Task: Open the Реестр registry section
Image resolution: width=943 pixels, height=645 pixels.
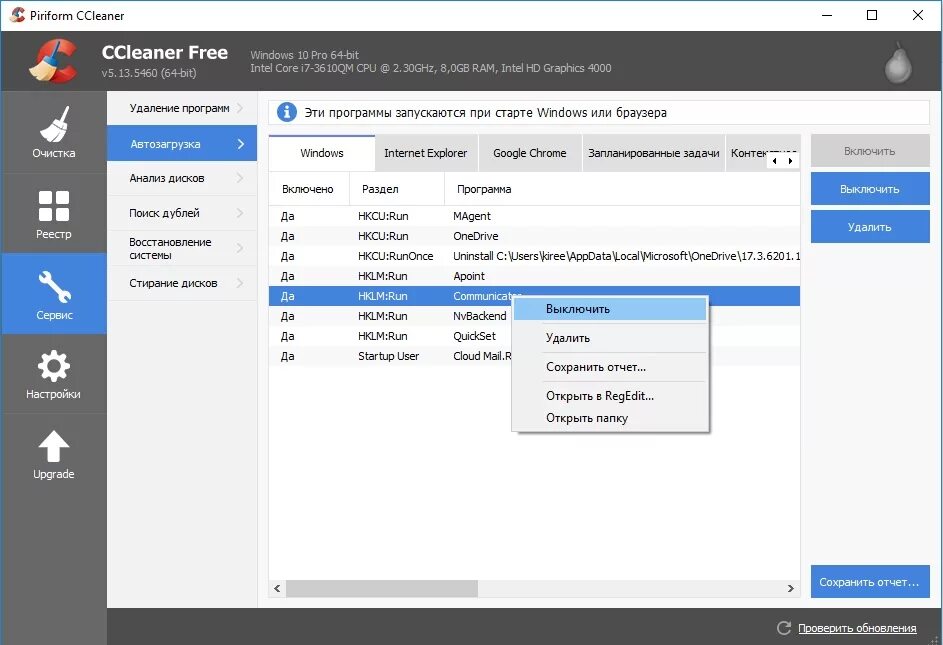Action: click(x=54, y=214)
